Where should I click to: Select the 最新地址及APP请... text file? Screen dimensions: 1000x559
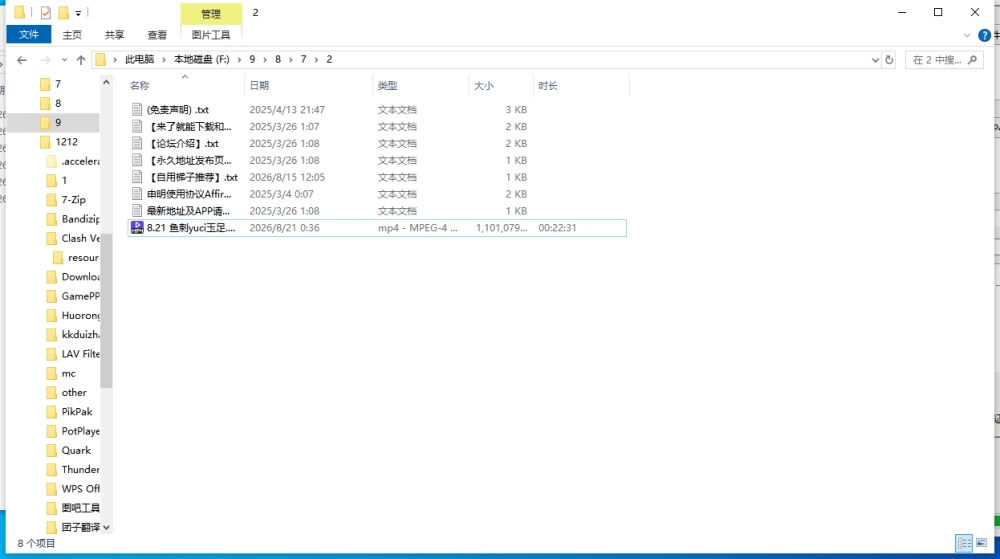[377, 211]
